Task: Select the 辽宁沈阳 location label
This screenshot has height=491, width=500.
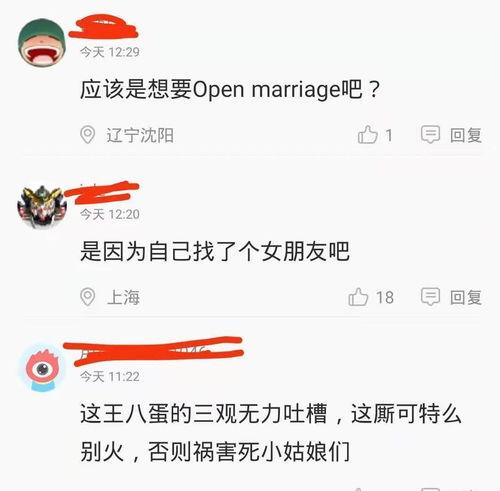Action: [140, 135]
